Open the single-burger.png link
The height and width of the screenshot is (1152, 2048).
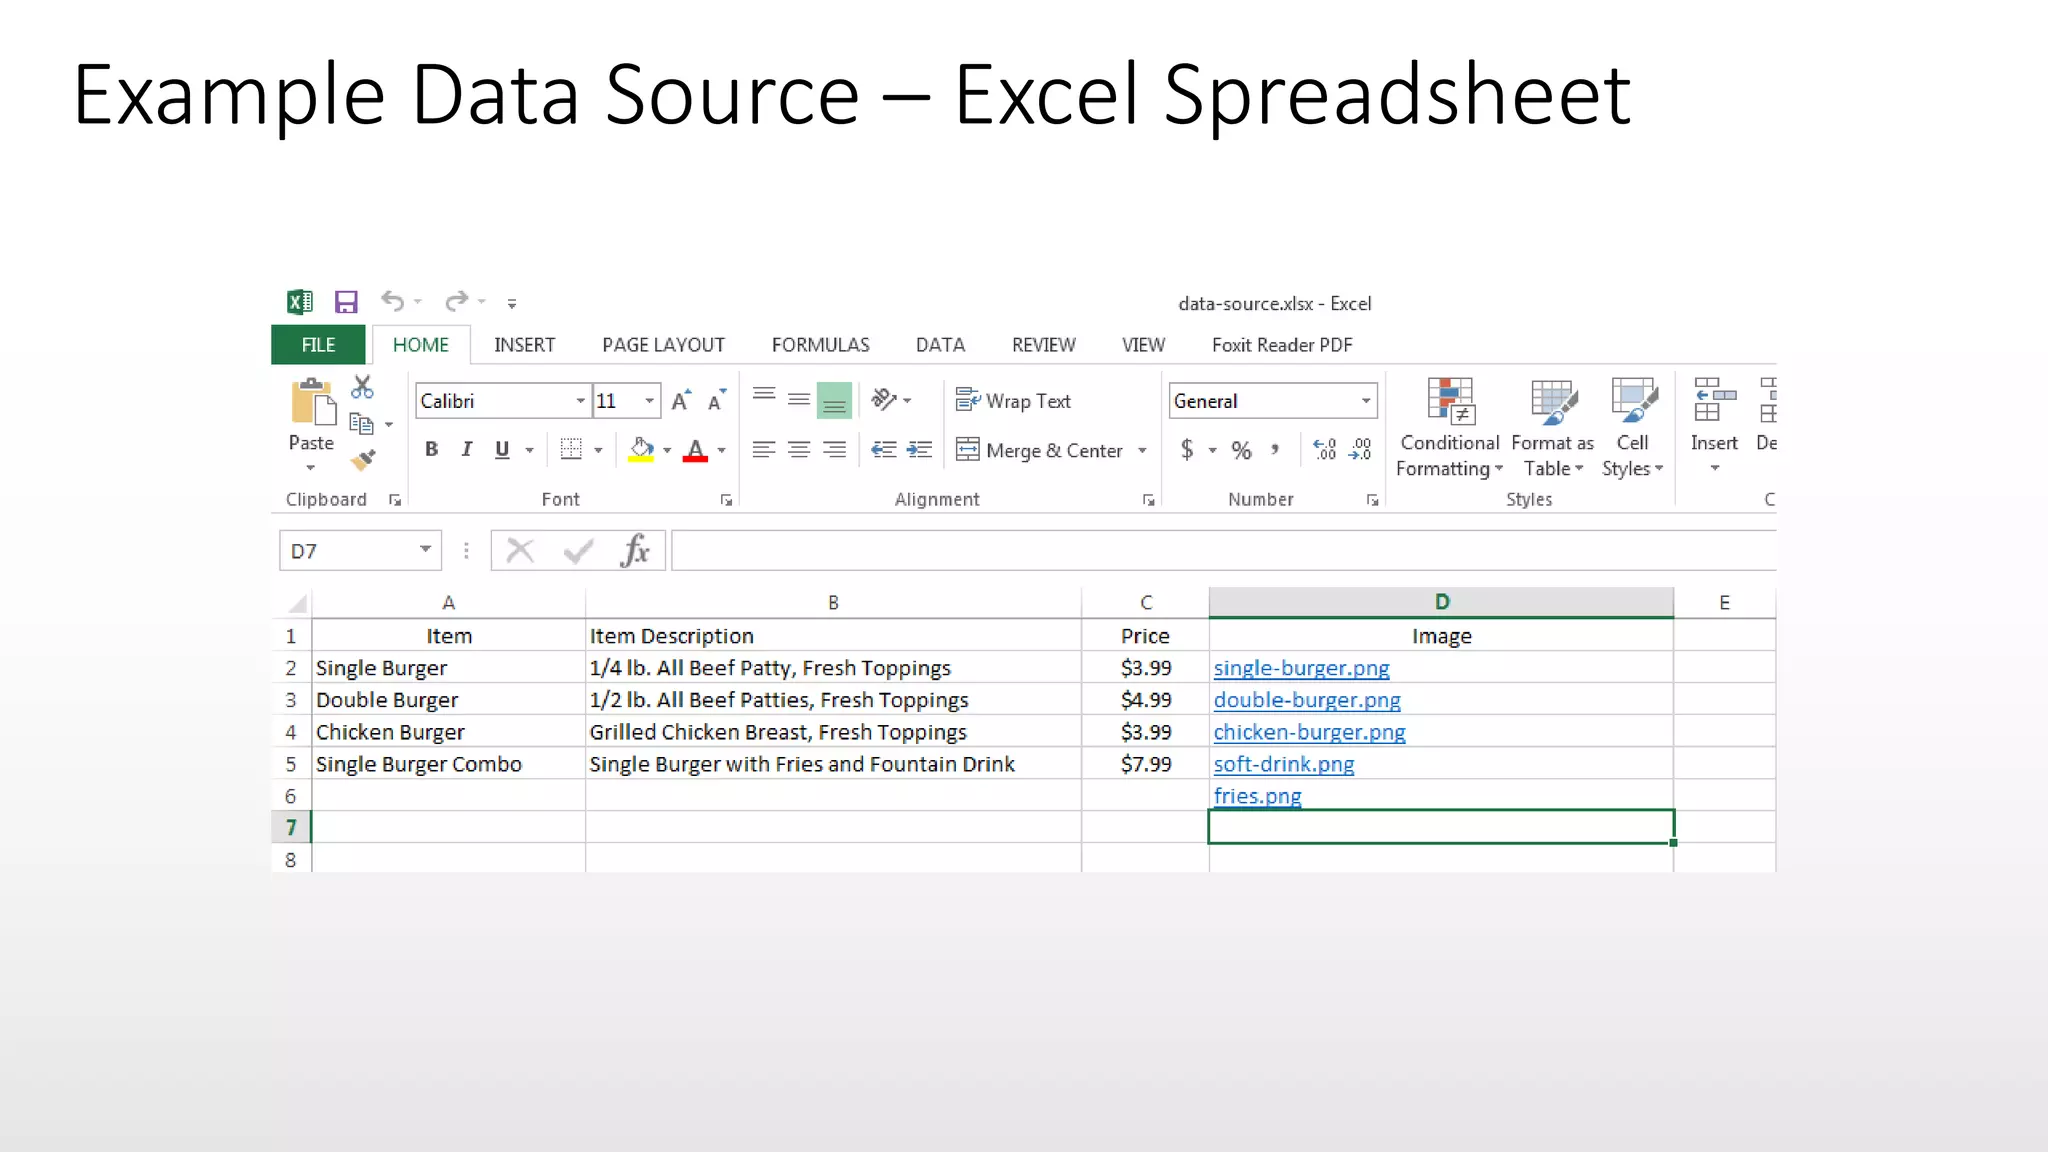[x=1301, y=668]
